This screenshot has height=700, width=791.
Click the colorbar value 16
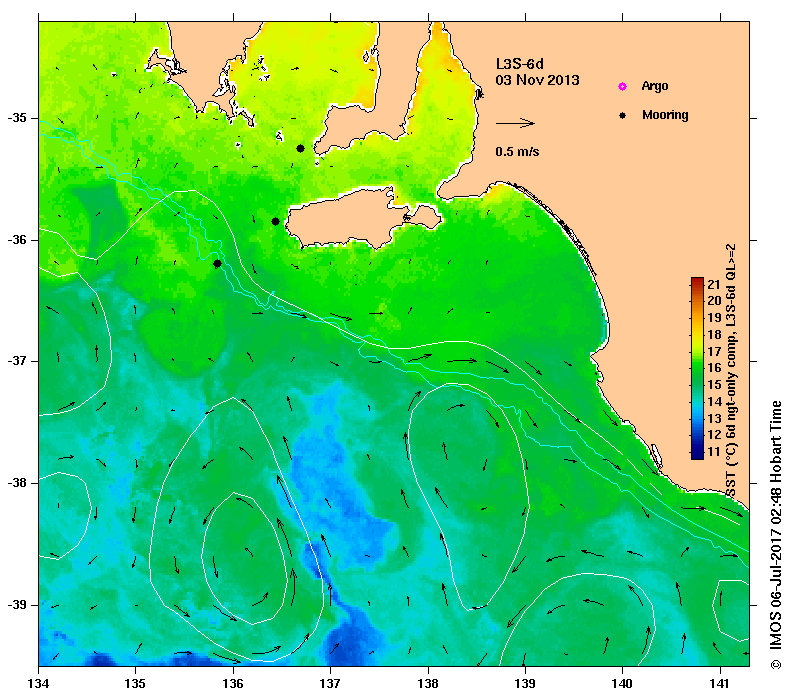(x=714, y=368)
